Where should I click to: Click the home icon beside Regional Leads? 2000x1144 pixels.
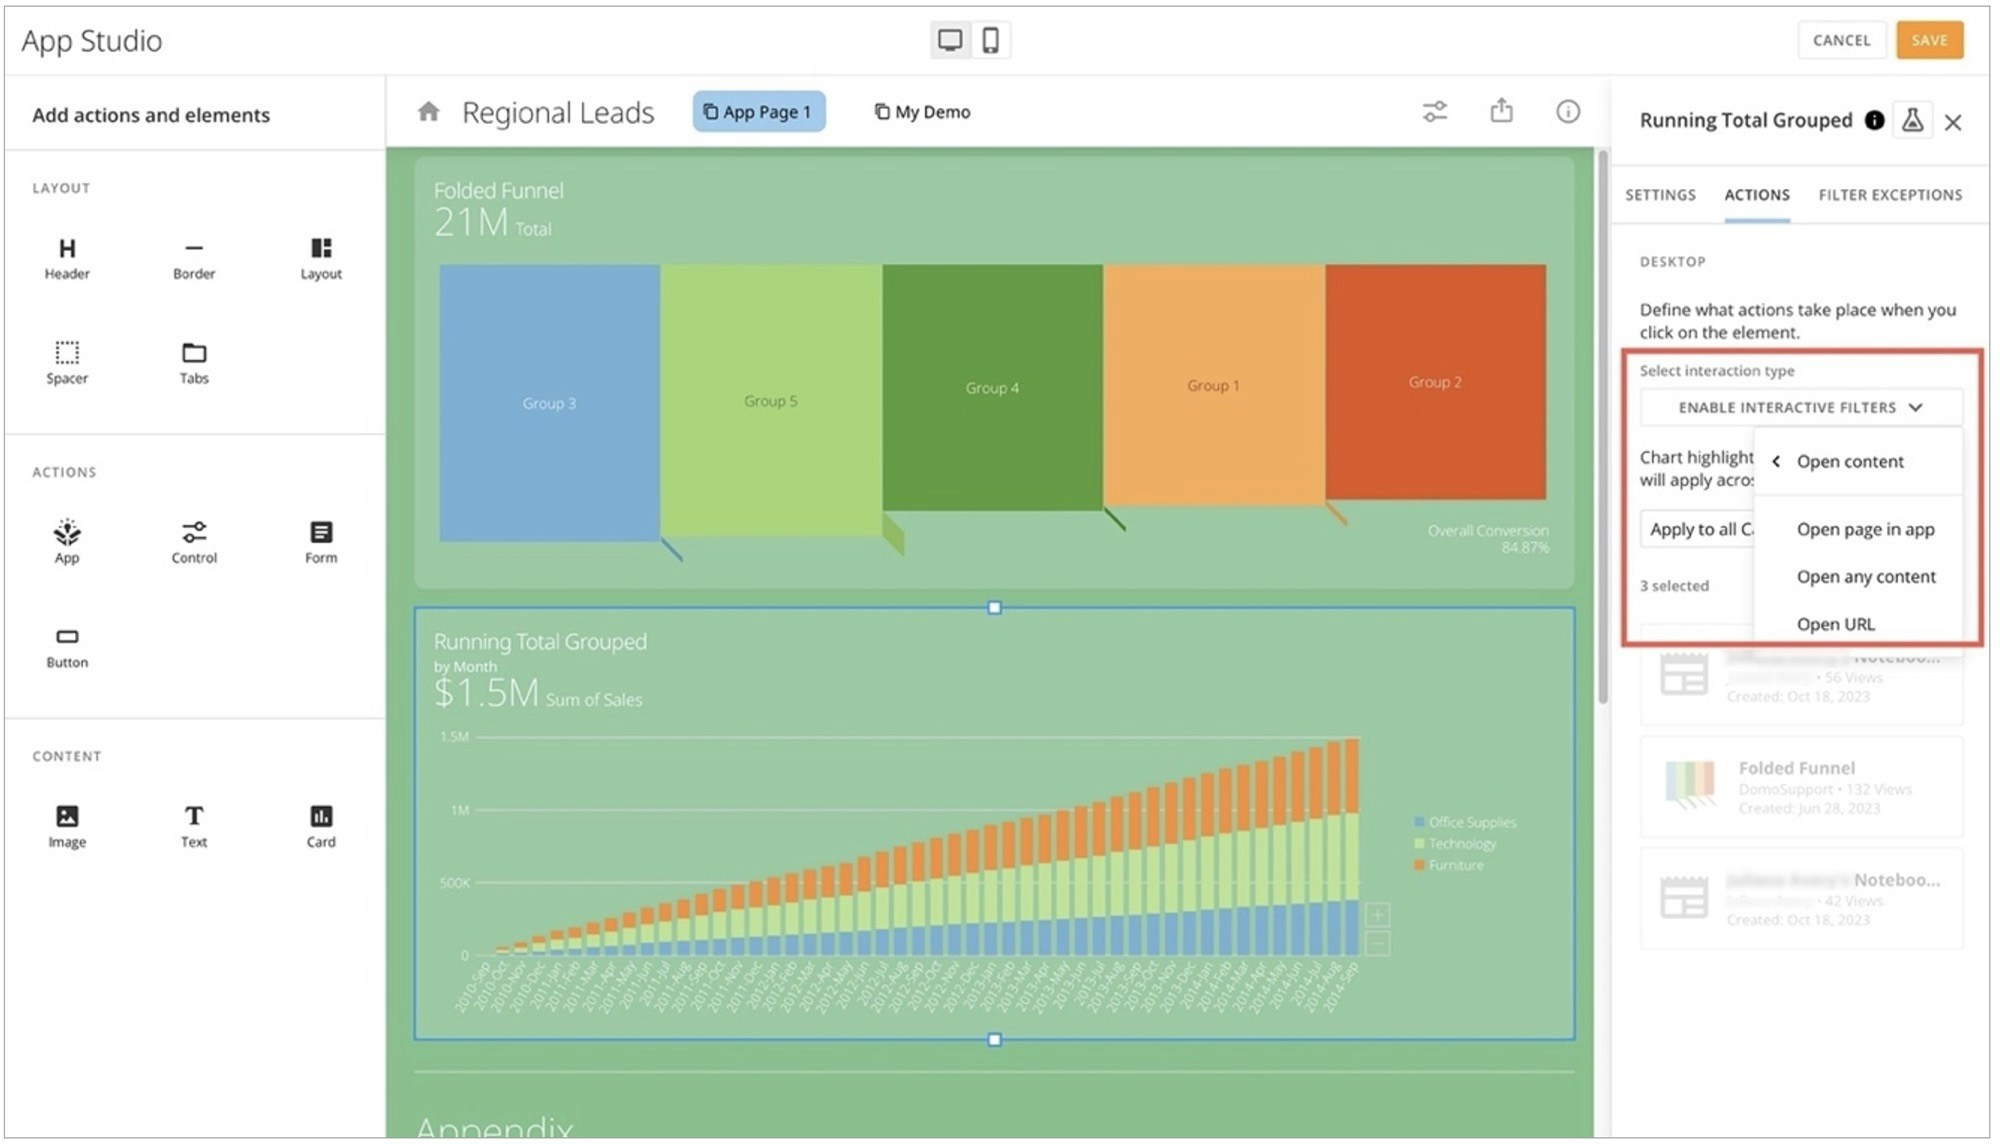[x=429, y=112]
